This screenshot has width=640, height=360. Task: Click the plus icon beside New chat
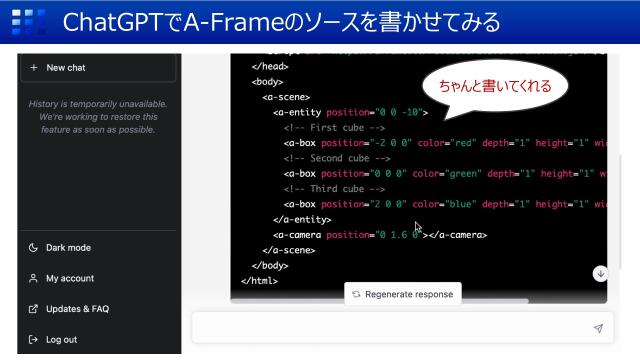34,68
